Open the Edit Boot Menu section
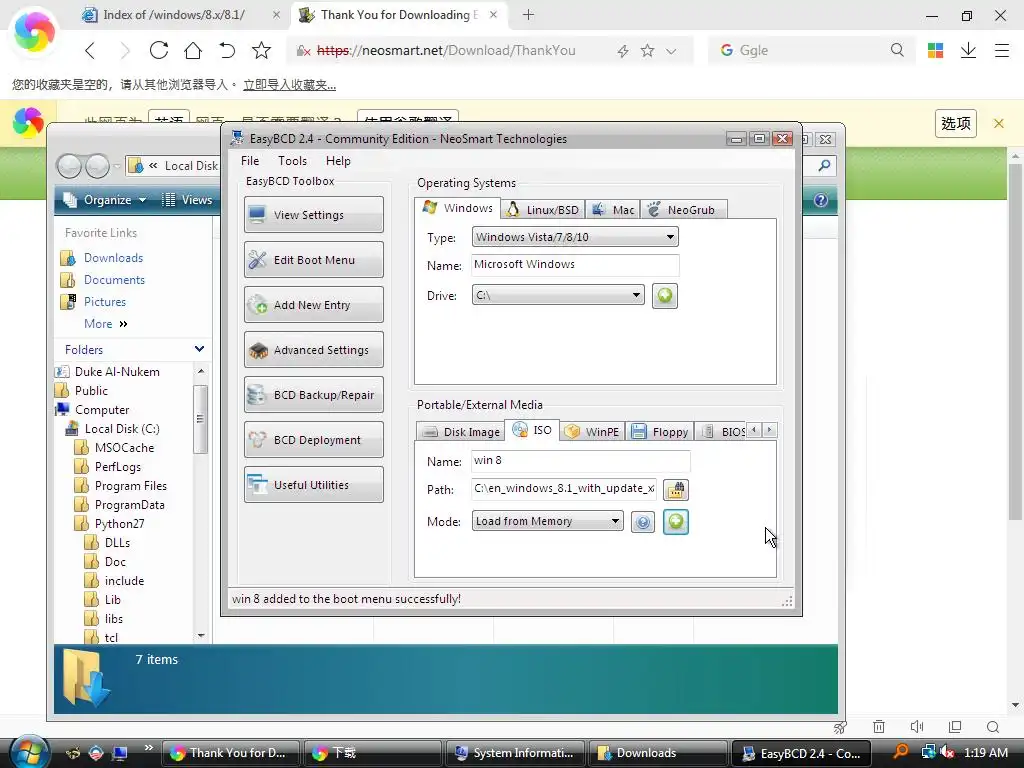 click(313, 260)
